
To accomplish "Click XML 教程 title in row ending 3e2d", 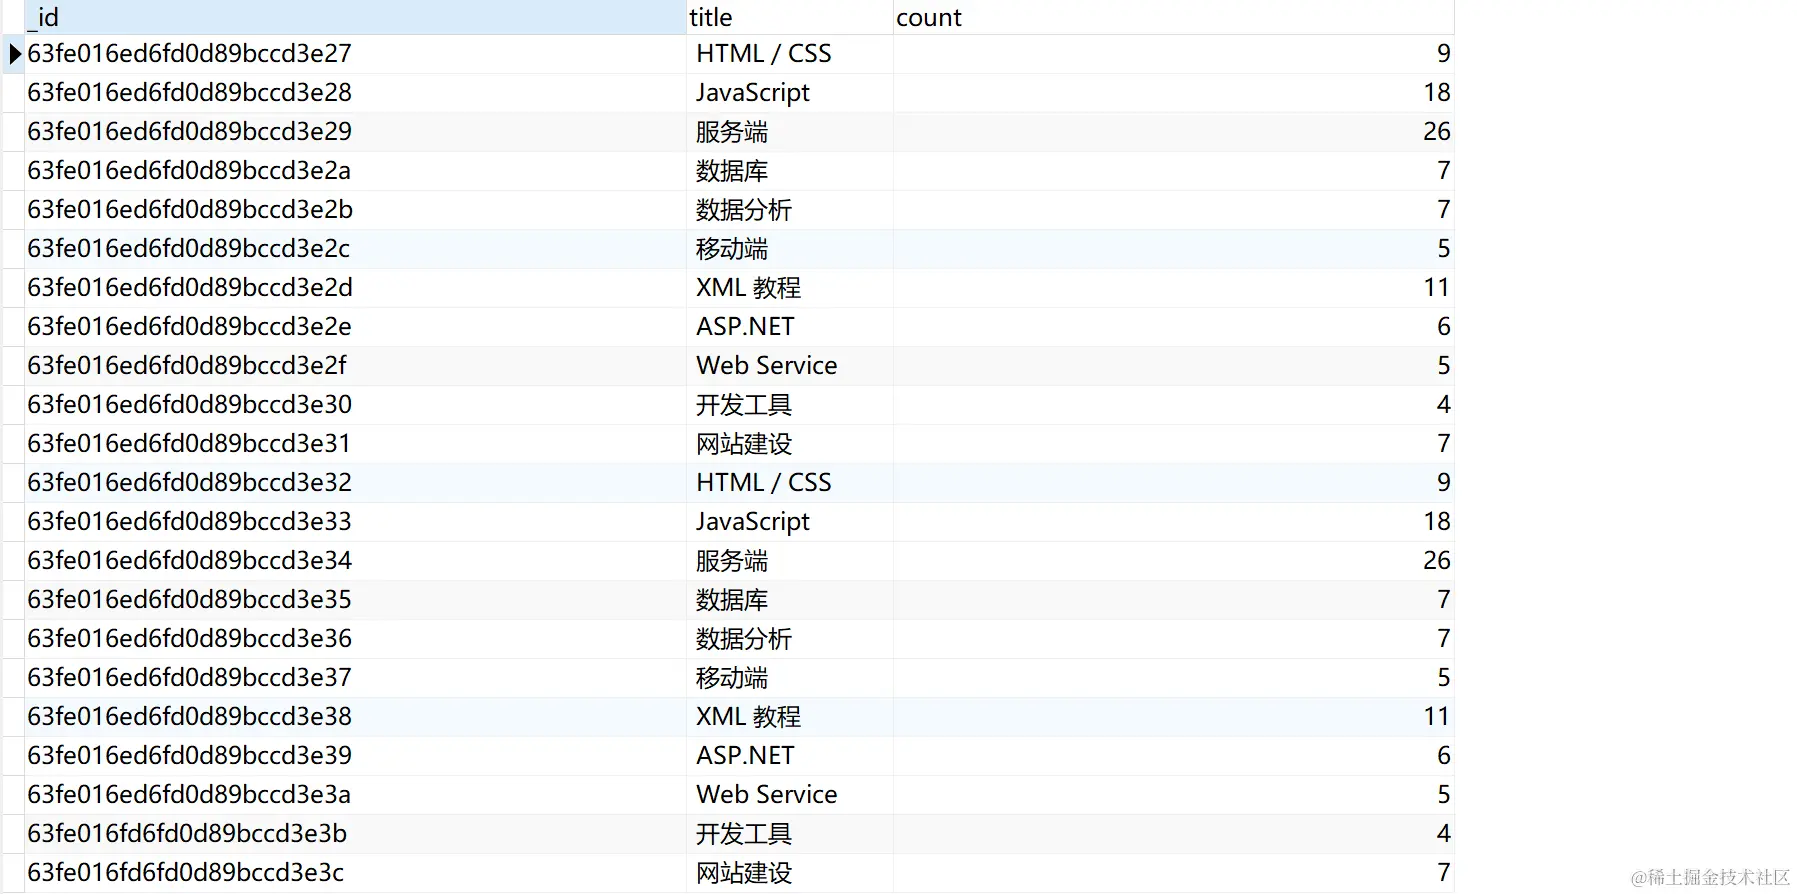I will [x=789, y=288].
